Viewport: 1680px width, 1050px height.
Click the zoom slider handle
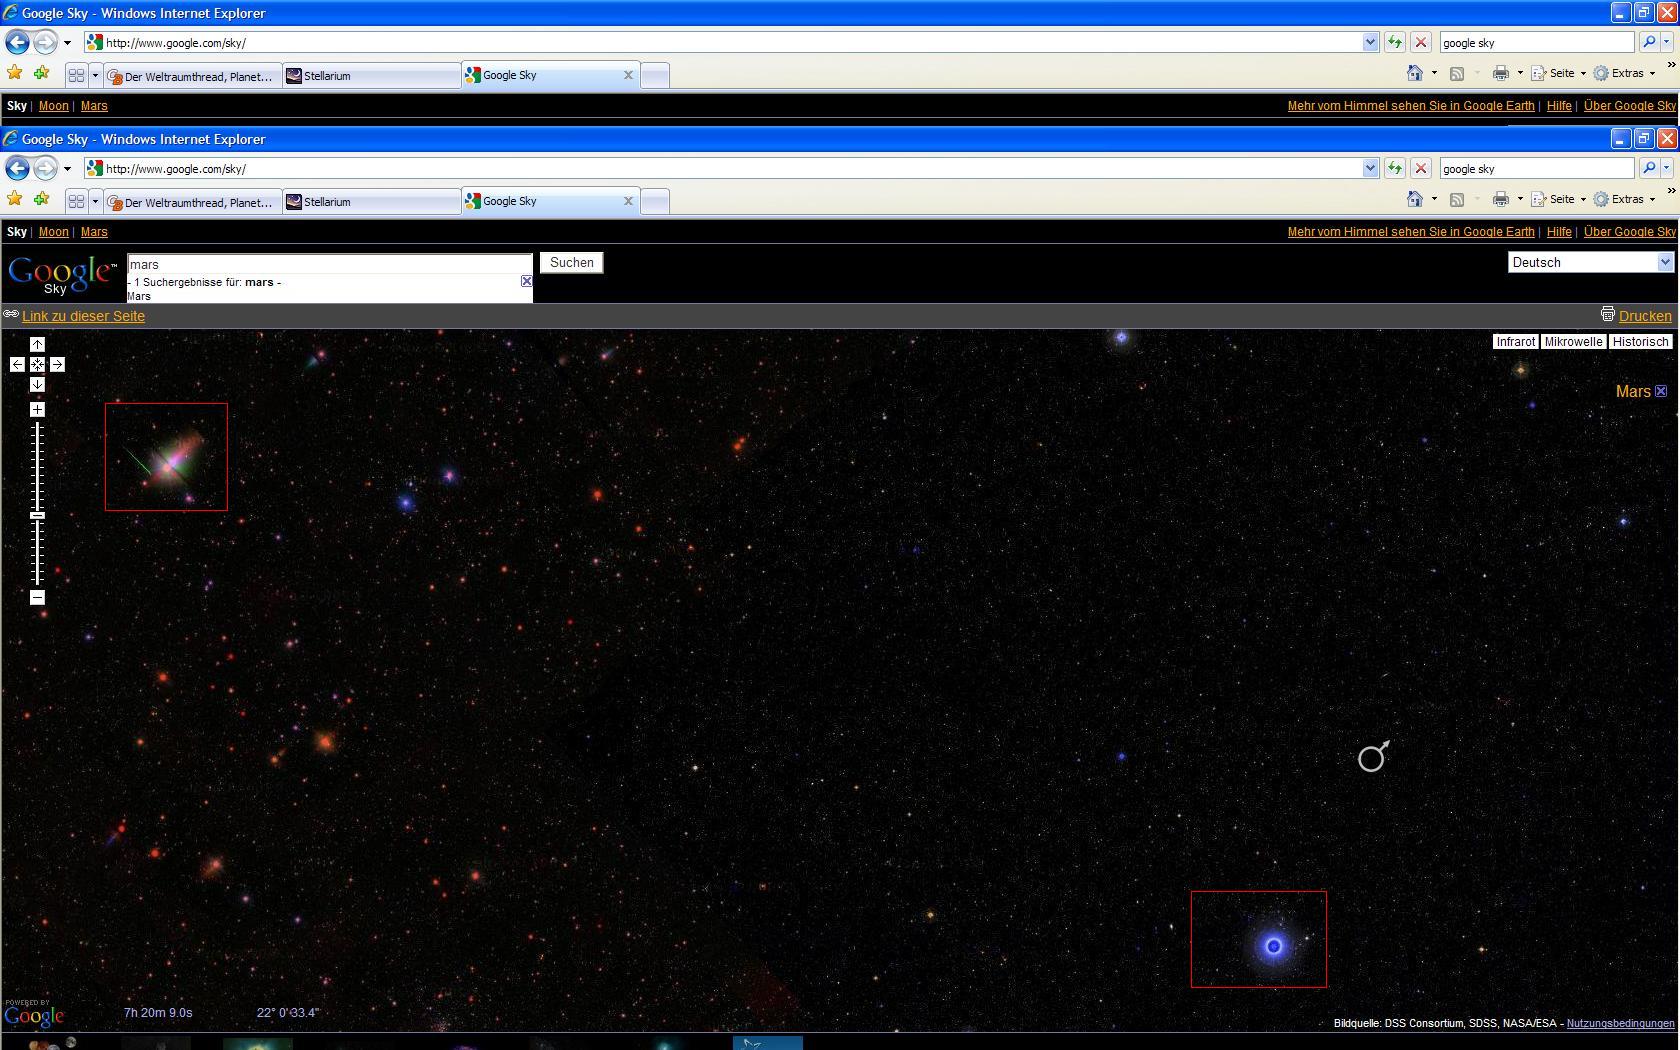pyautogui.click(x=37, y=515)
